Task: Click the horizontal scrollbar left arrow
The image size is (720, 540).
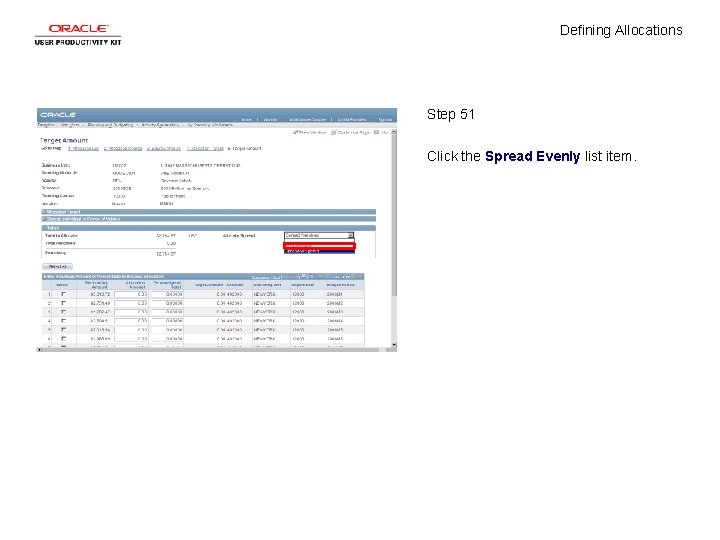Action: pyautogui.click(x=39, y=350)
